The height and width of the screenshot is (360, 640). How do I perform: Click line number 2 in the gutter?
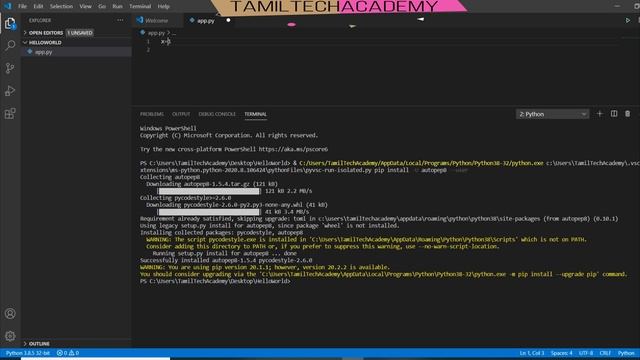pyautogui.click(x=148, y=50)
